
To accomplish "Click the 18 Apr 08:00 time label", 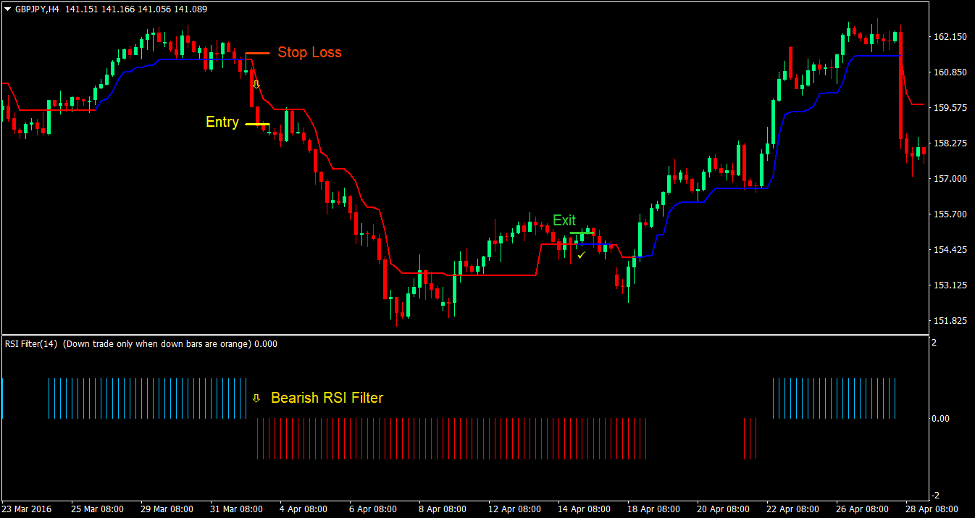I will tap(654, 509).
